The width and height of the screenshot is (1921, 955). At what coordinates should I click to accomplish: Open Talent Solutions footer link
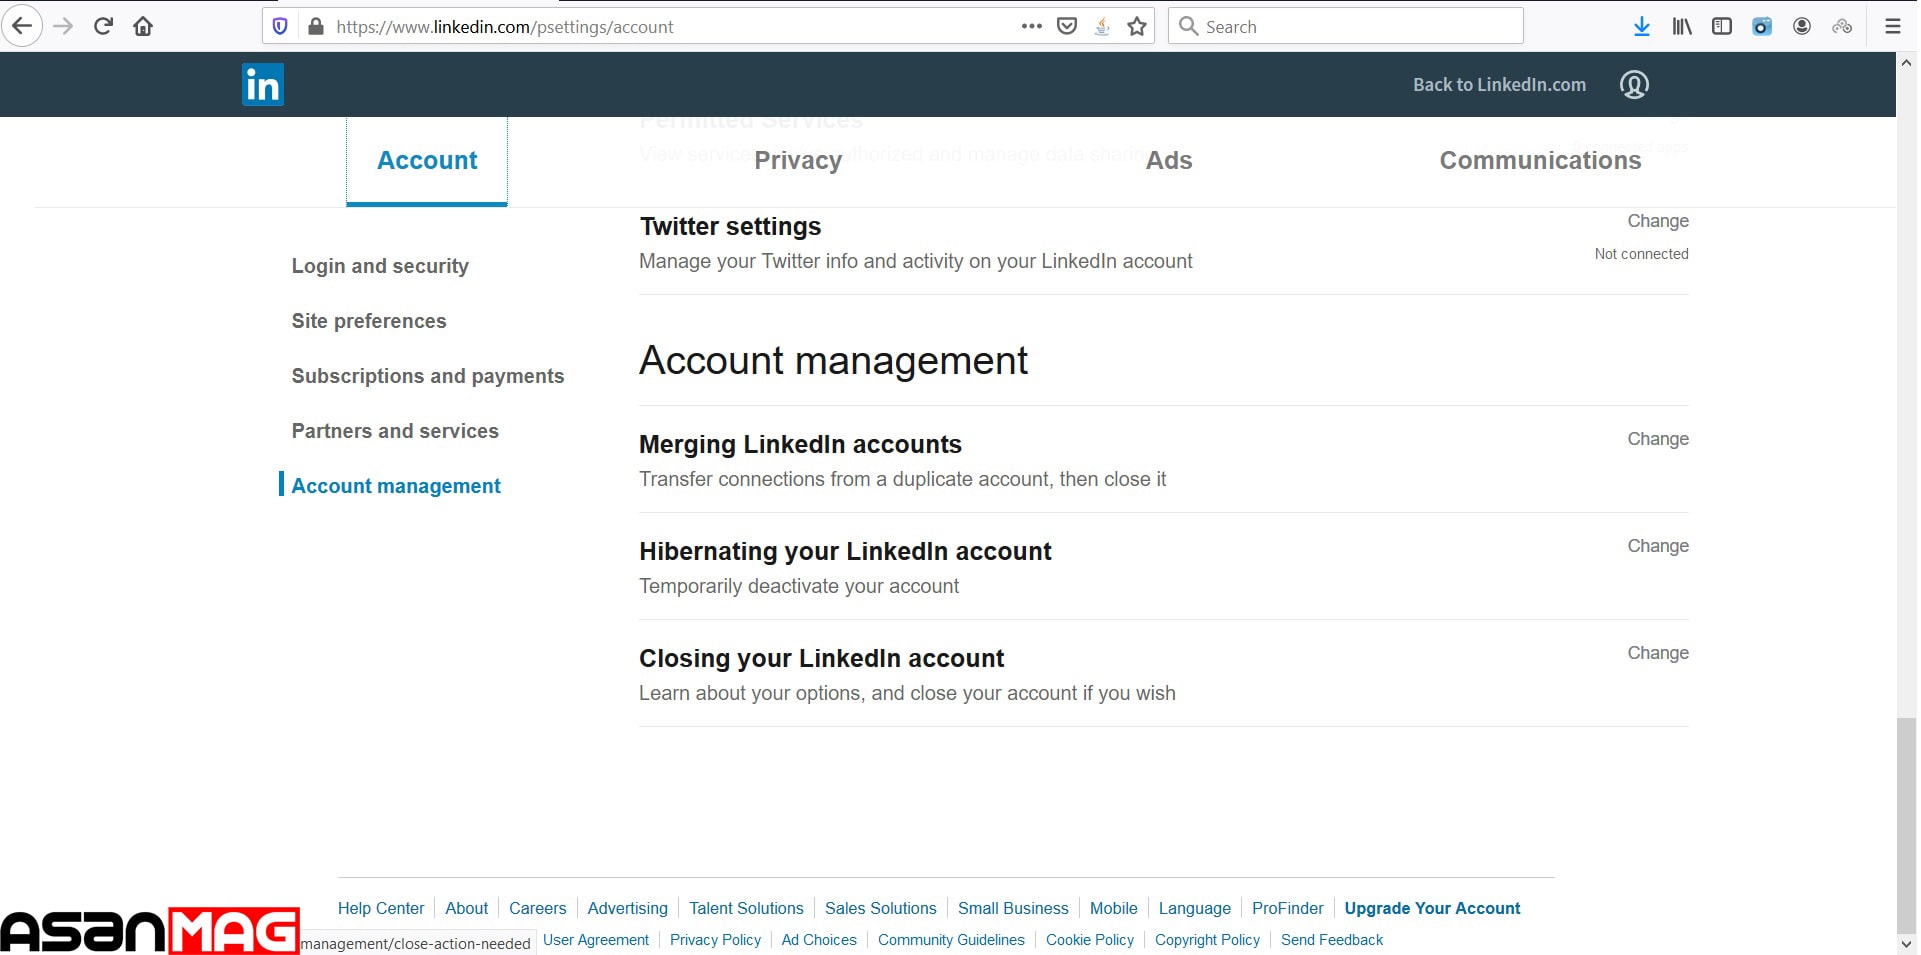pyautogui.click(x=746, y=908)
